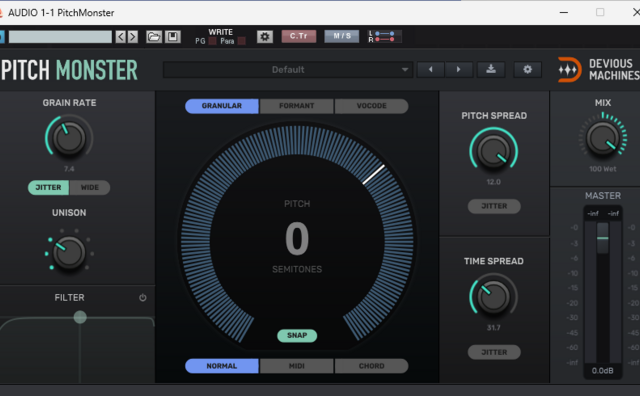Click the host preset name field

pyautogui.click(x=60, y=37)
